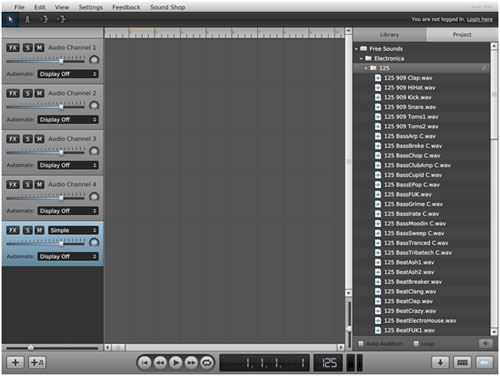Toggle the loop playback button
The image size is (500, 376).
tap(207, 363)
